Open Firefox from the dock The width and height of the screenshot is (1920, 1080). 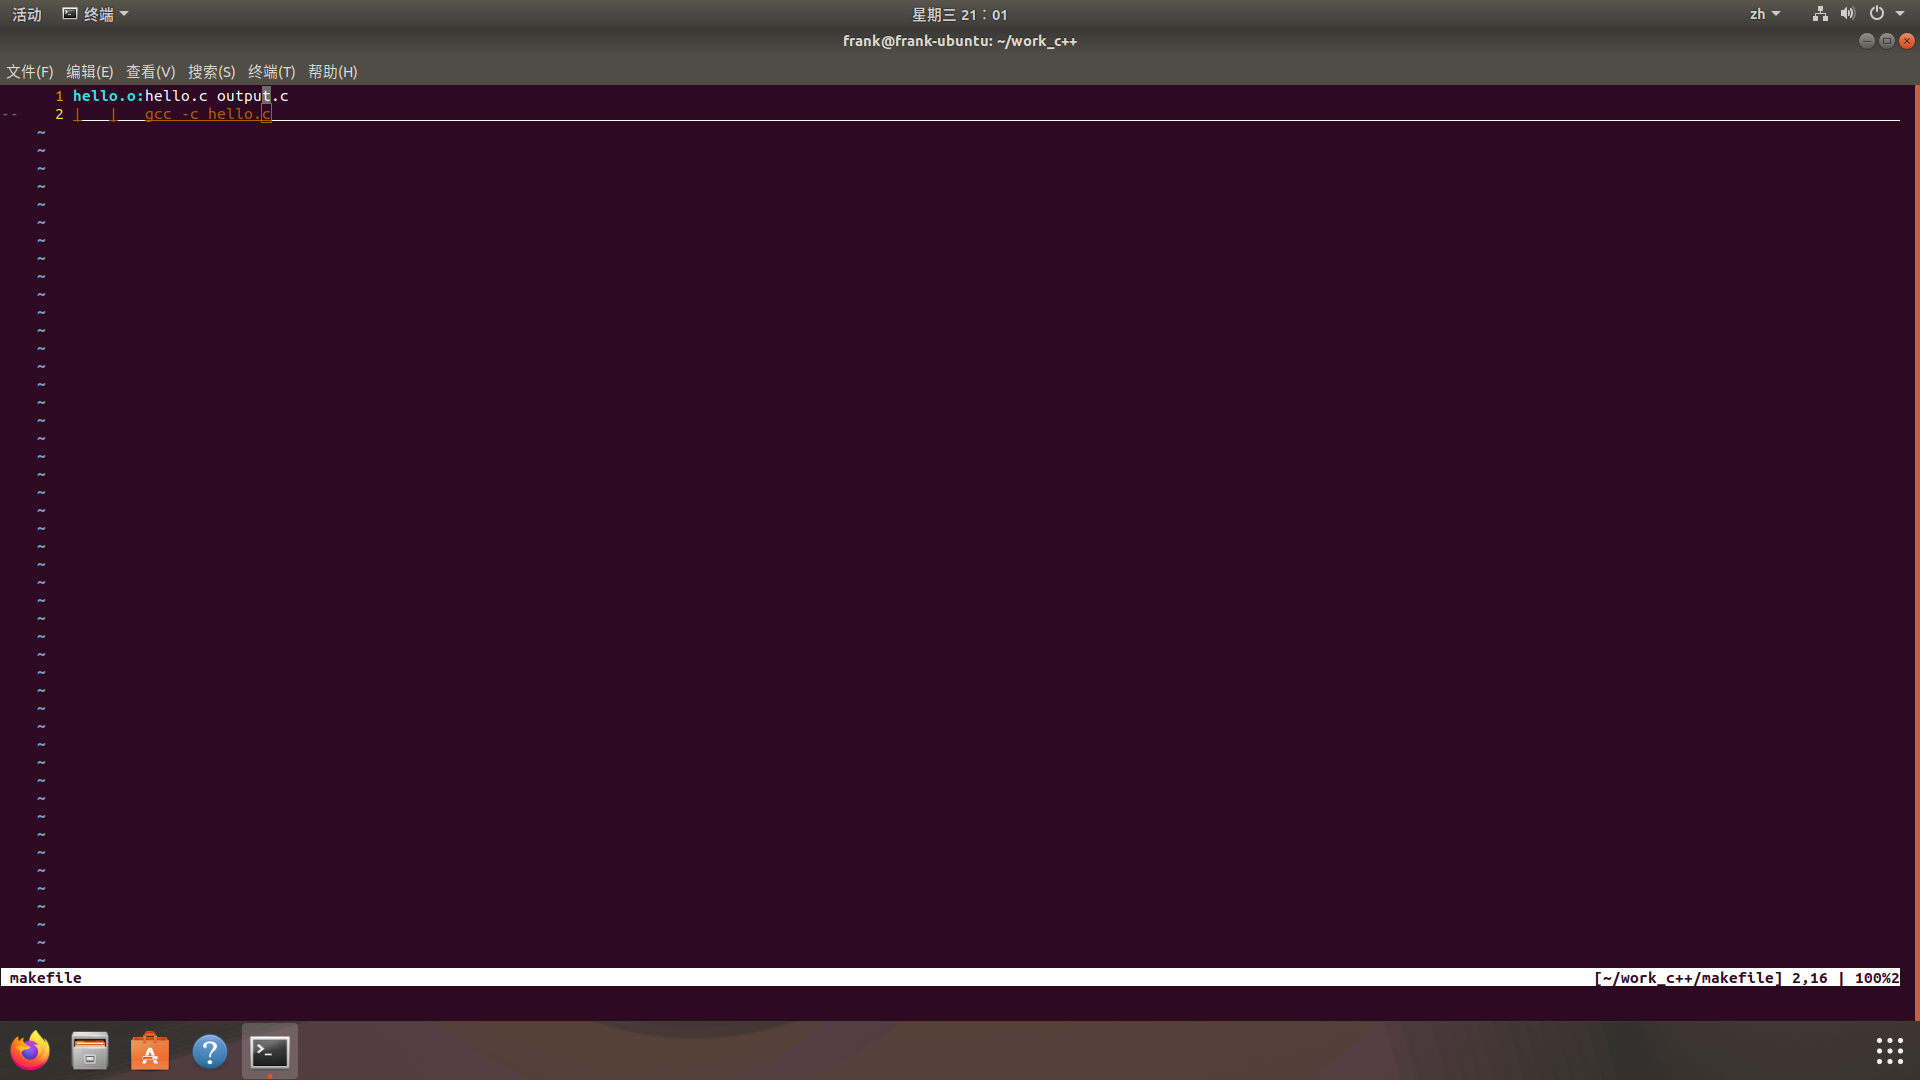[30, 1051]
